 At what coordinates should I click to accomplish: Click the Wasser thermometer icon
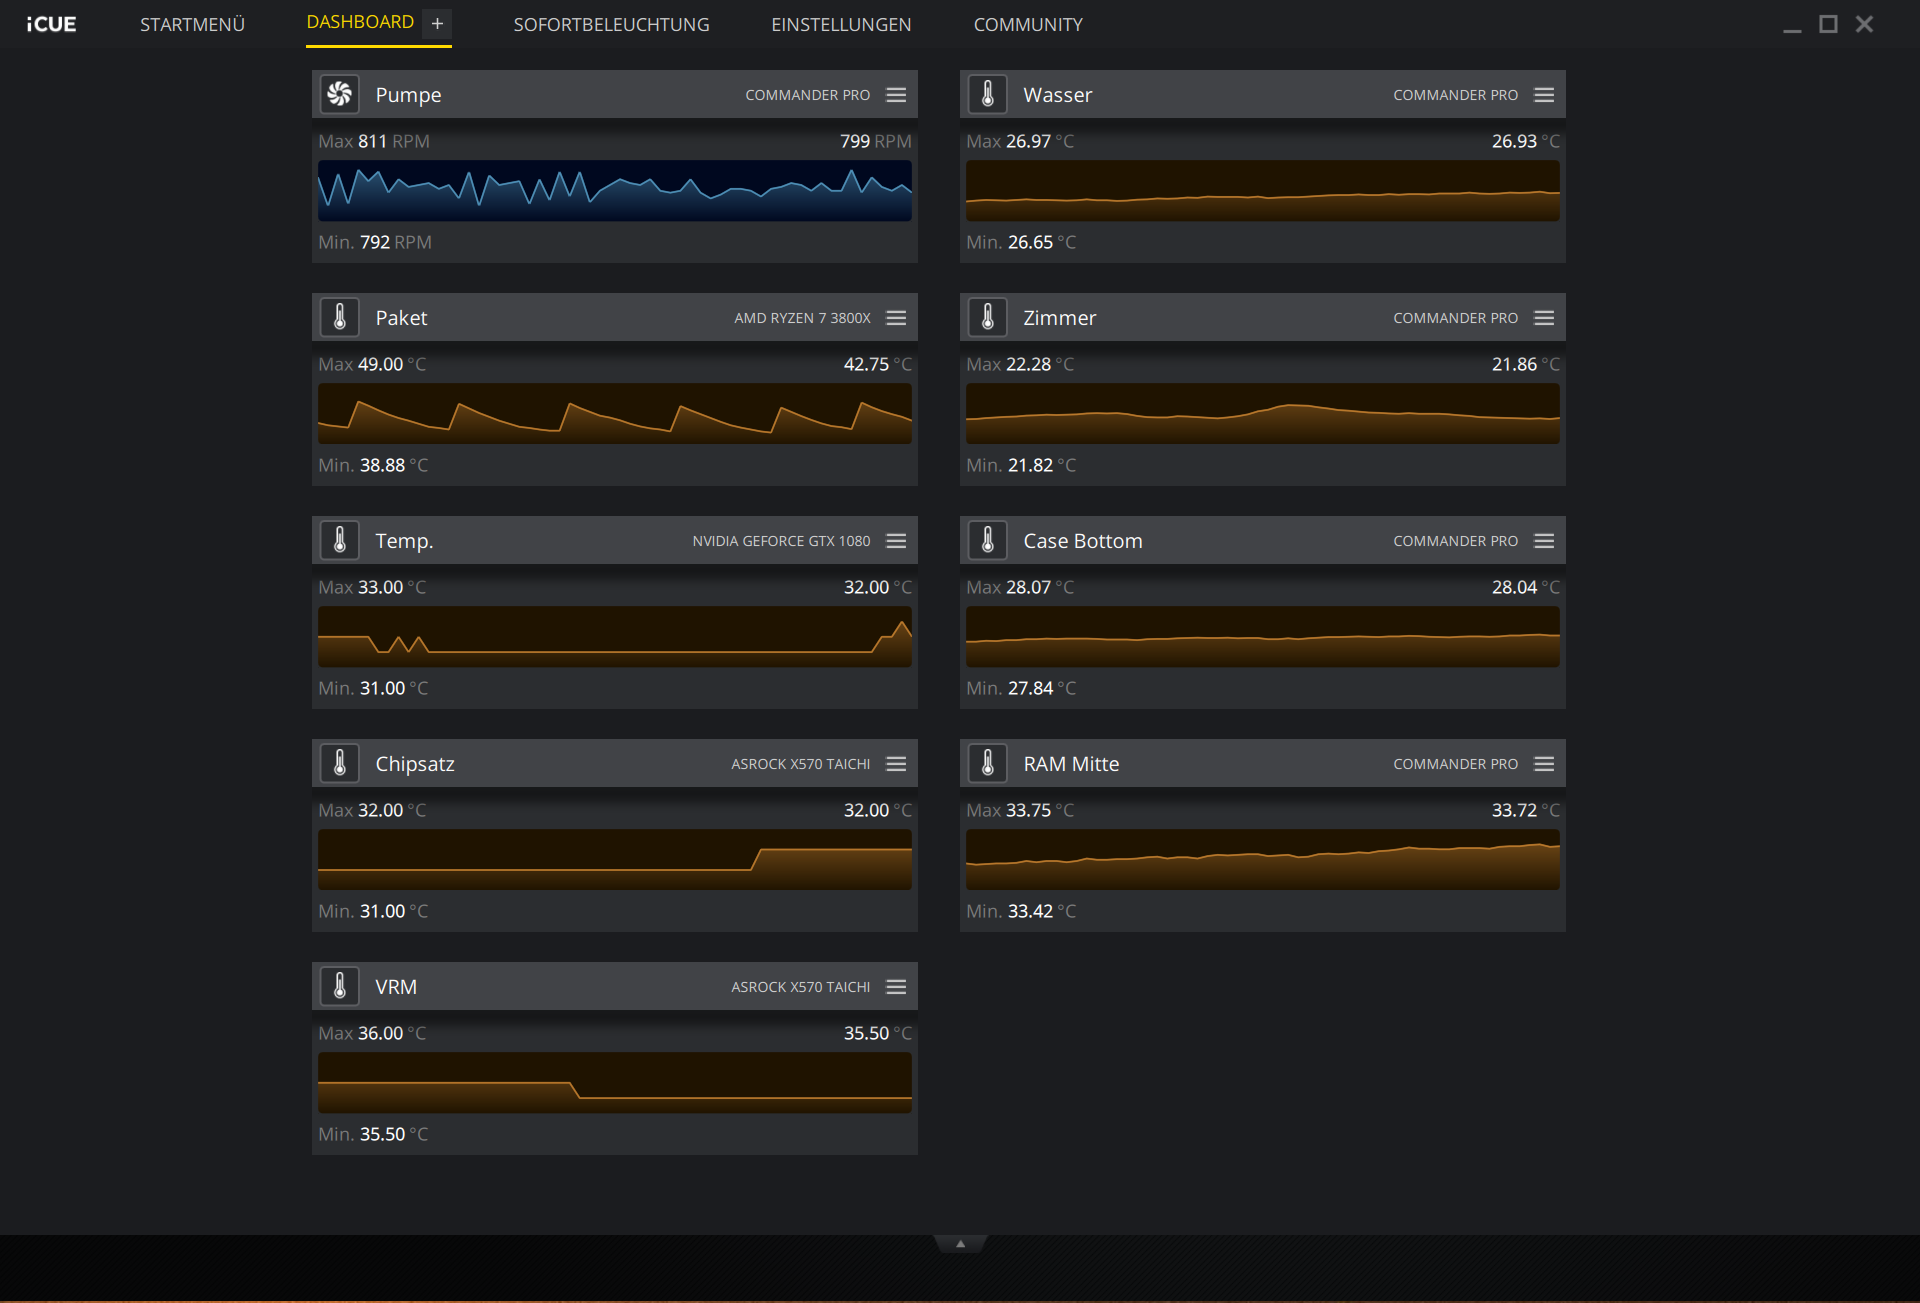(988, 94)
